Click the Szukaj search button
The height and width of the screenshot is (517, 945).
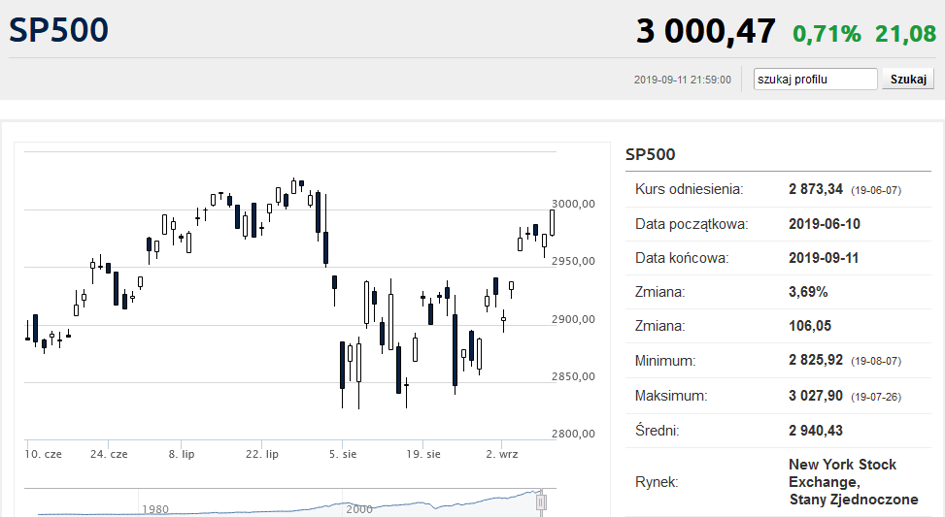908,79
